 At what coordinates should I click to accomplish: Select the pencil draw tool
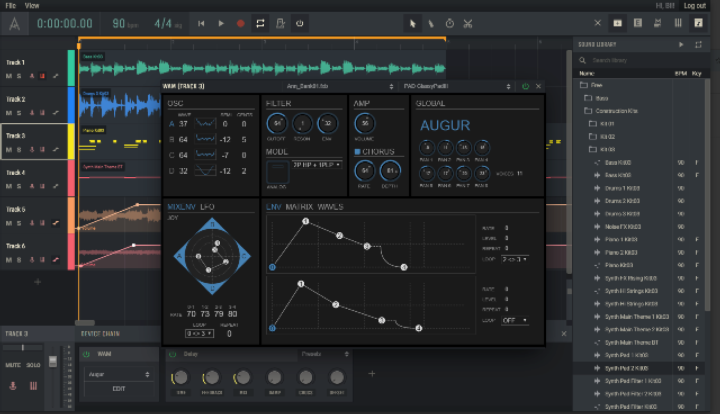coord(431,23)
